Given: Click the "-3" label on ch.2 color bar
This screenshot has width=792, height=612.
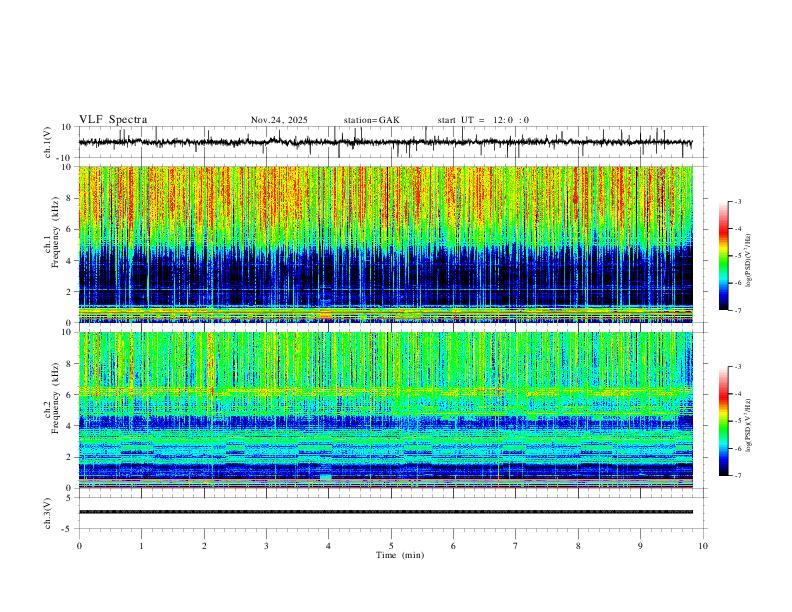Looking at the screenshot, I should pos(737,366).
